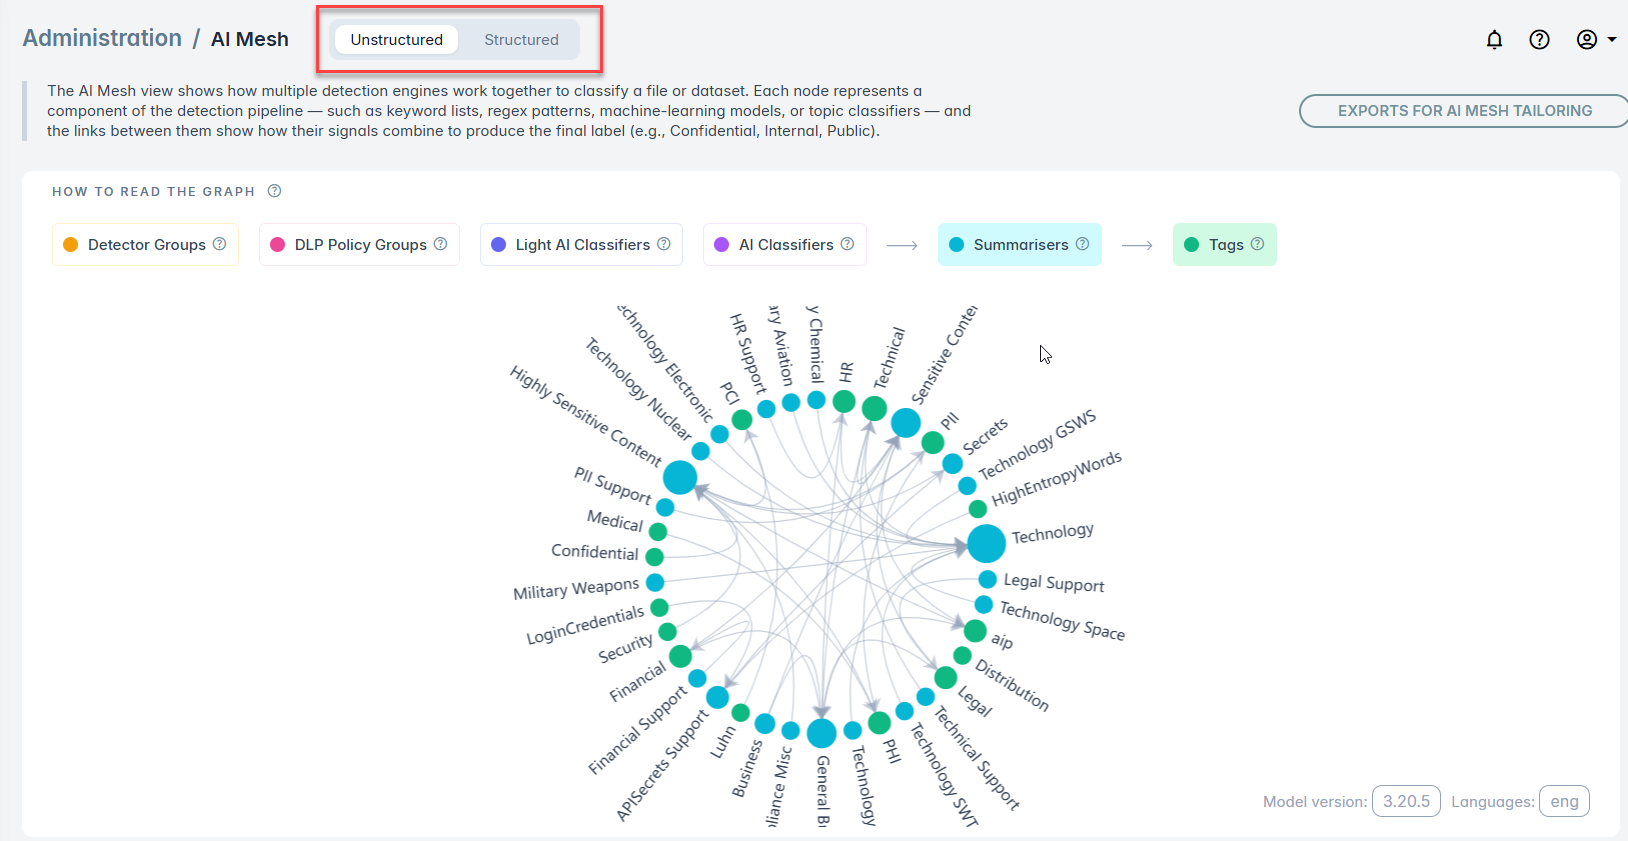The height and width of the screenshot is (841, 1628).
Task: Click info icon next to Detector Groups
Action: click(x=220, y=244)
